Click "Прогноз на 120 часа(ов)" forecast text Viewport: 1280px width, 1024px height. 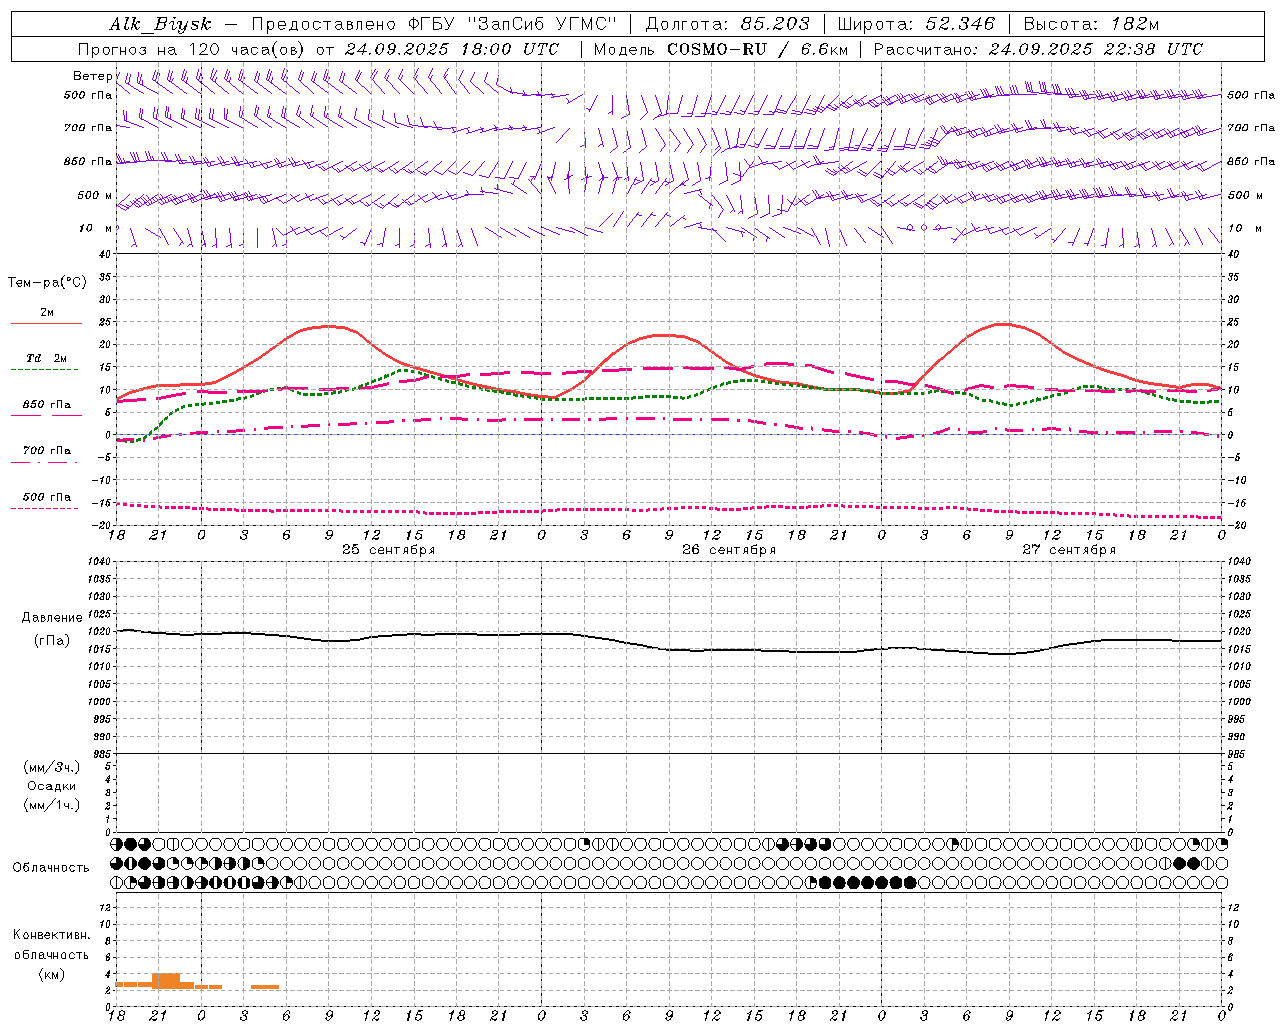191,49
